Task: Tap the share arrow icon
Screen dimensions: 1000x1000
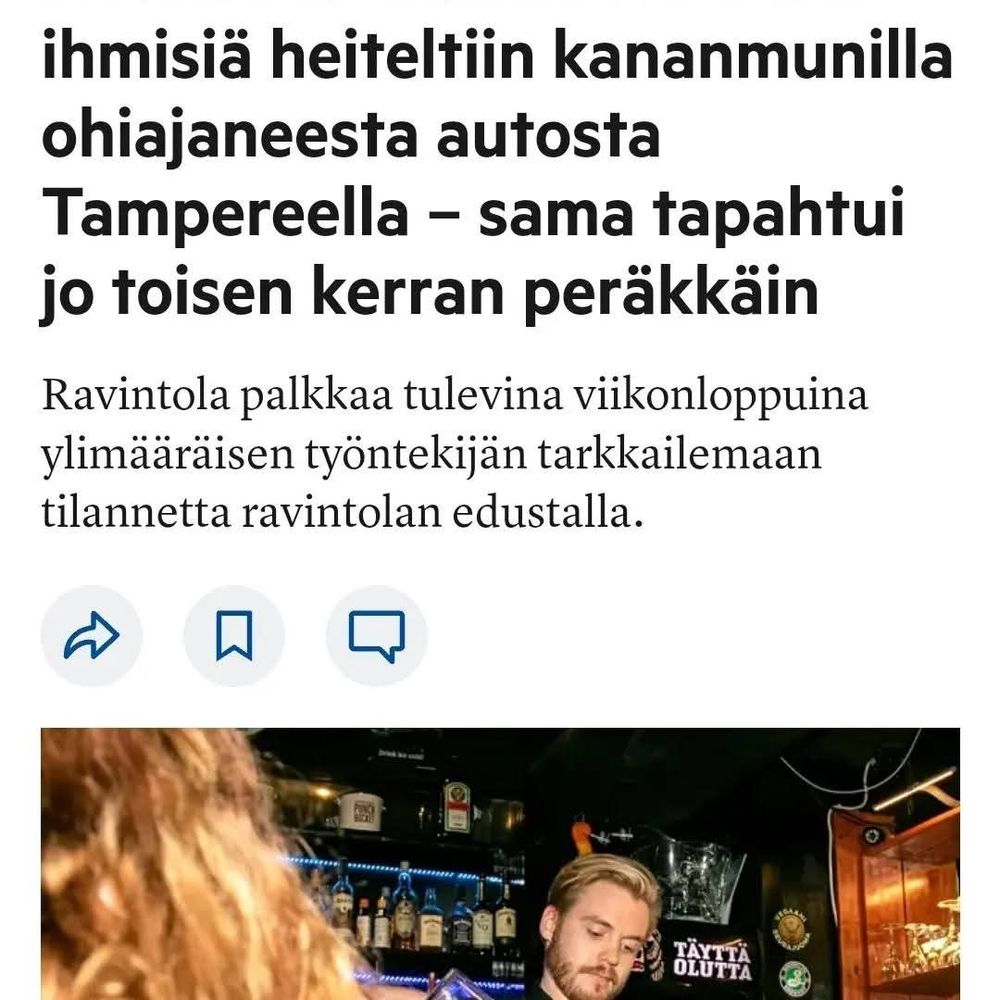Action: [92, 636]
